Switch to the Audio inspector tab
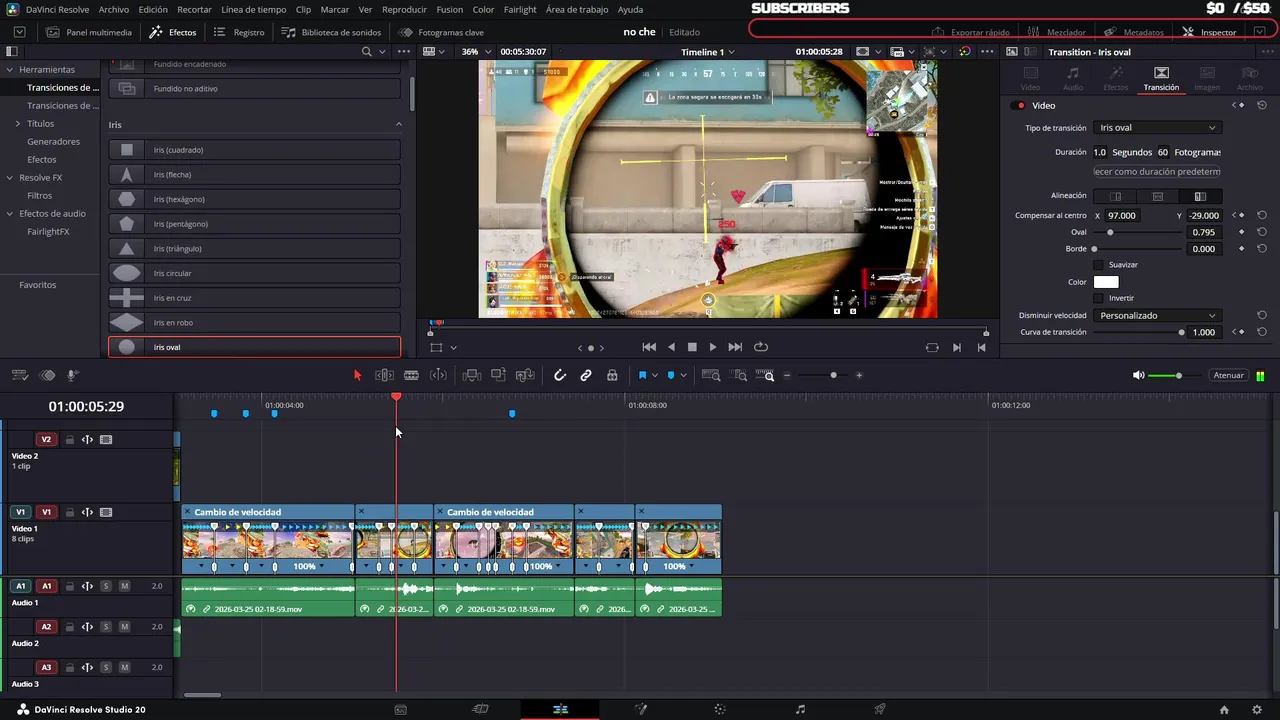Screen dimensions: 1280x720 point(1073,78)
